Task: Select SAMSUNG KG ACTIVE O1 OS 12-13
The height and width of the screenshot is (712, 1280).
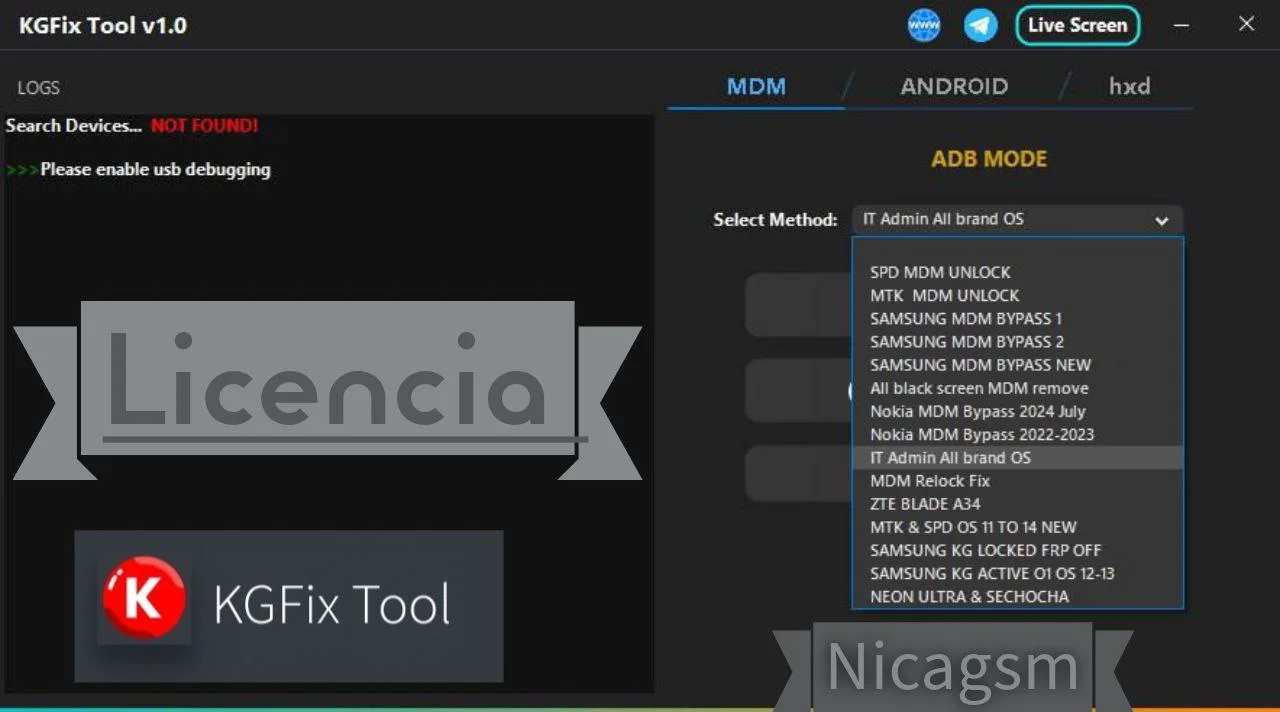Action: pyautogui.click(x=1017, y=573)
